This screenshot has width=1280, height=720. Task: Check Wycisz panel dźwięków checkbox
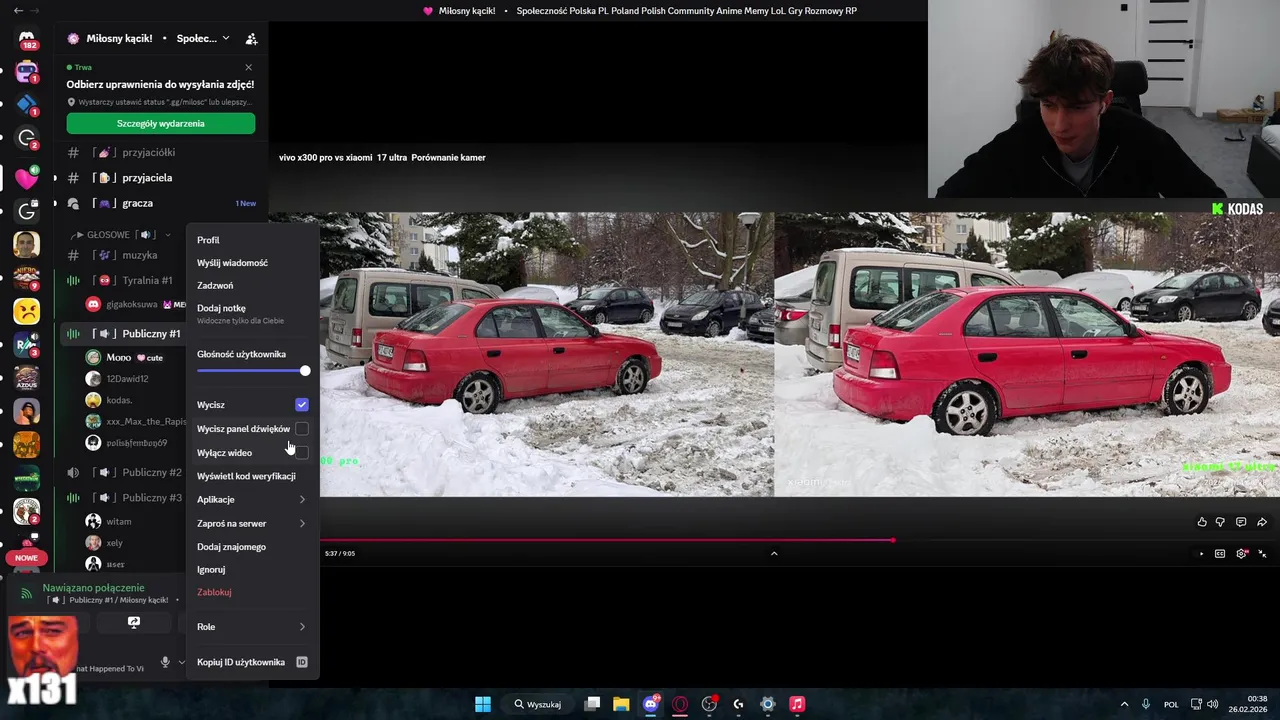click(x=302, y=429)
